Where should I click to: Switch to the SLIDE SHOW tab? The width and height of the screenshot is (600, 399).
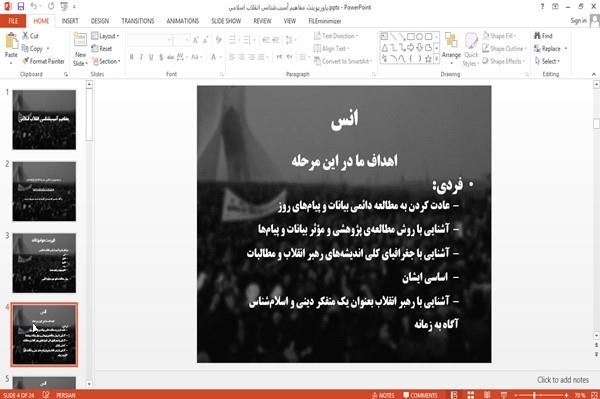pyautogui.click(x=226, y=21)
